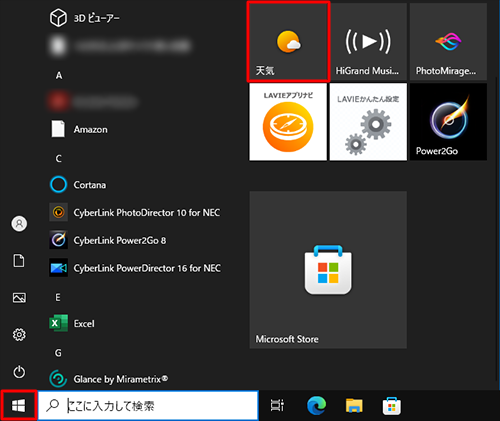Screen dimensions: 500x421
Task: Click the ここに入力して検索 search box
Action: tap(148, 406)
